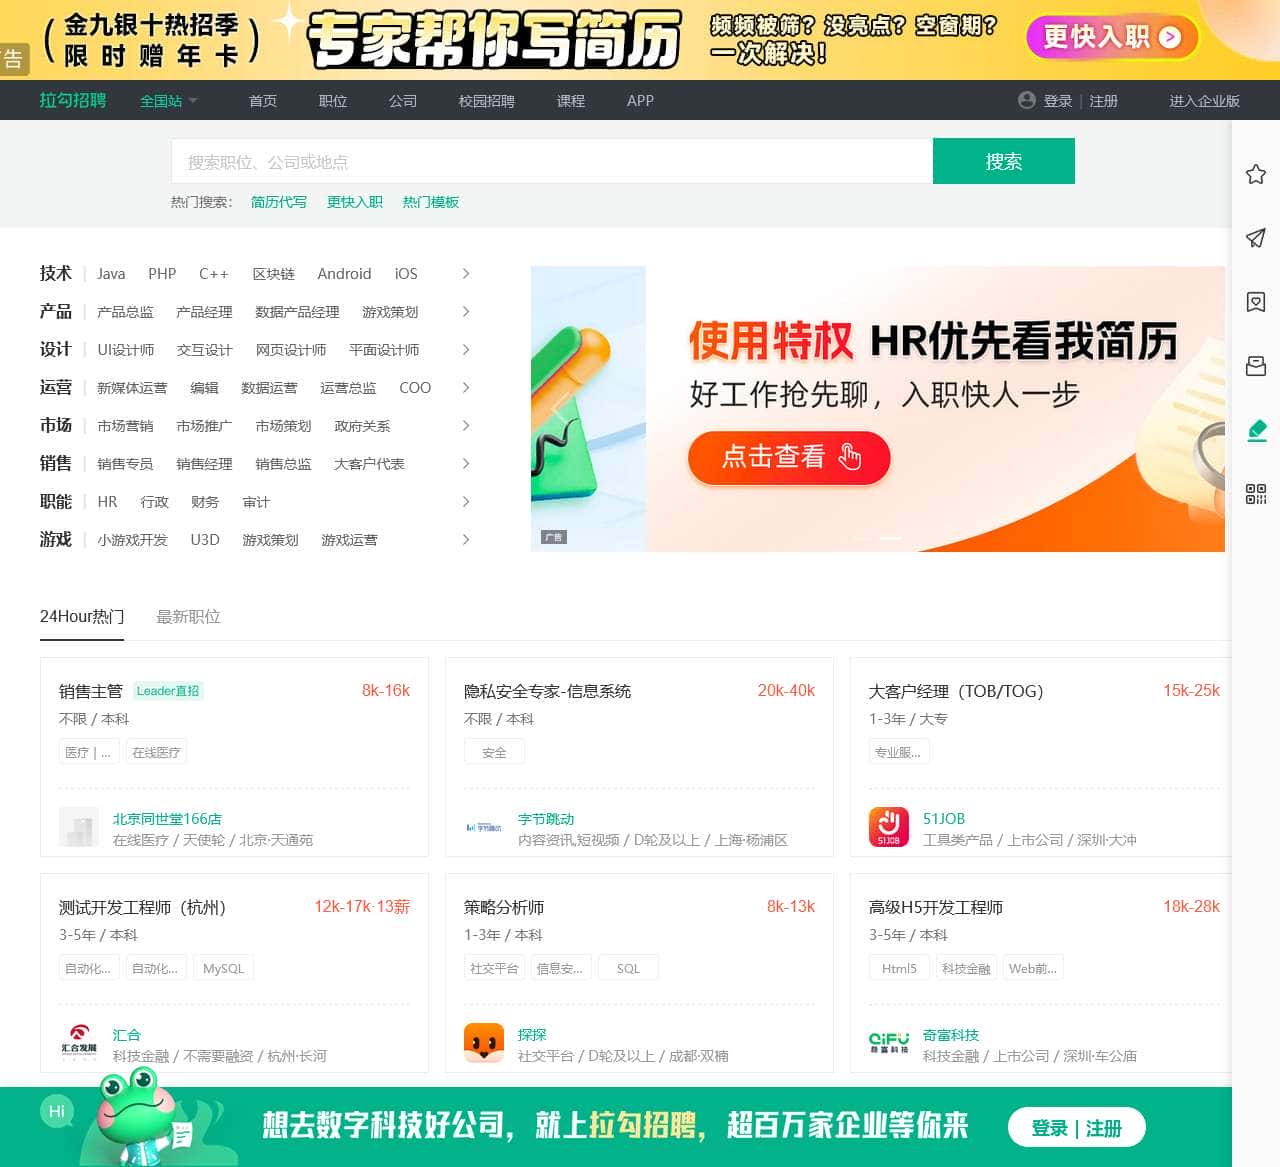Click the 字节跳动 company logo
This screenshot has height=1167, width=1280.
click(x=484, y=827)
